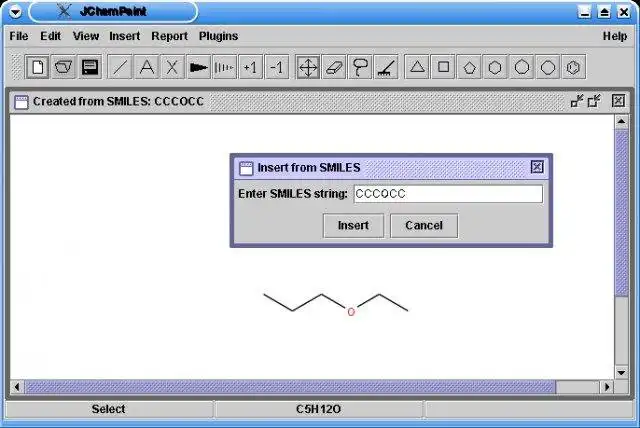Close the Insert from SMILES dialog
This screenshot has height=428, width=640.
(537, 167)
